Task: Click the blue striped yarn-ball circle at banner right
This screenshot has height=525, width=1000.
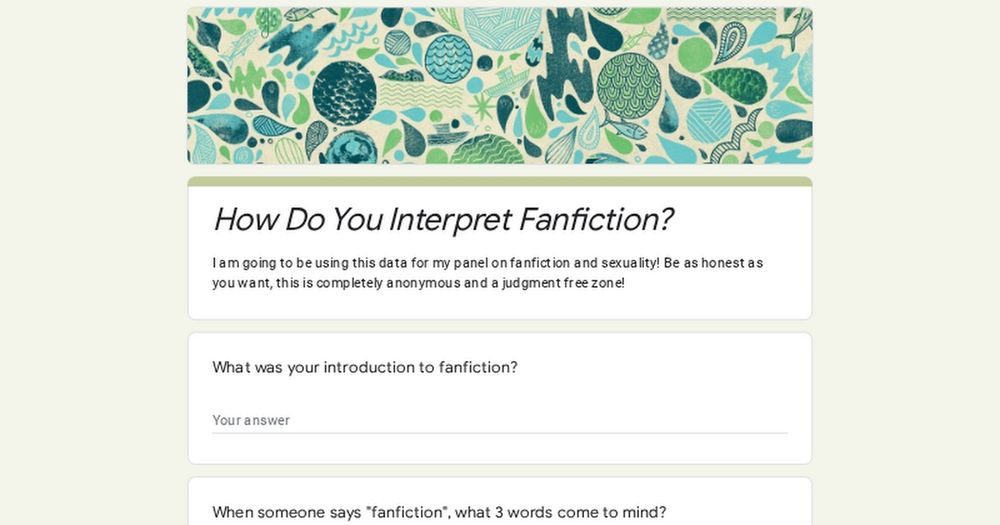Action: (709, 120)
